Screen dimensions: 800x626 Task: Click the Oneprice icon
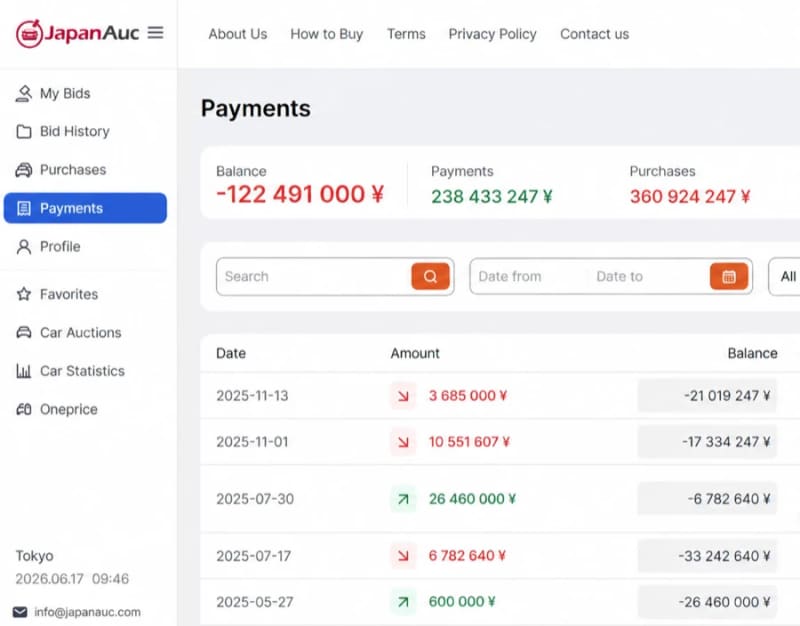click(23, 409)
